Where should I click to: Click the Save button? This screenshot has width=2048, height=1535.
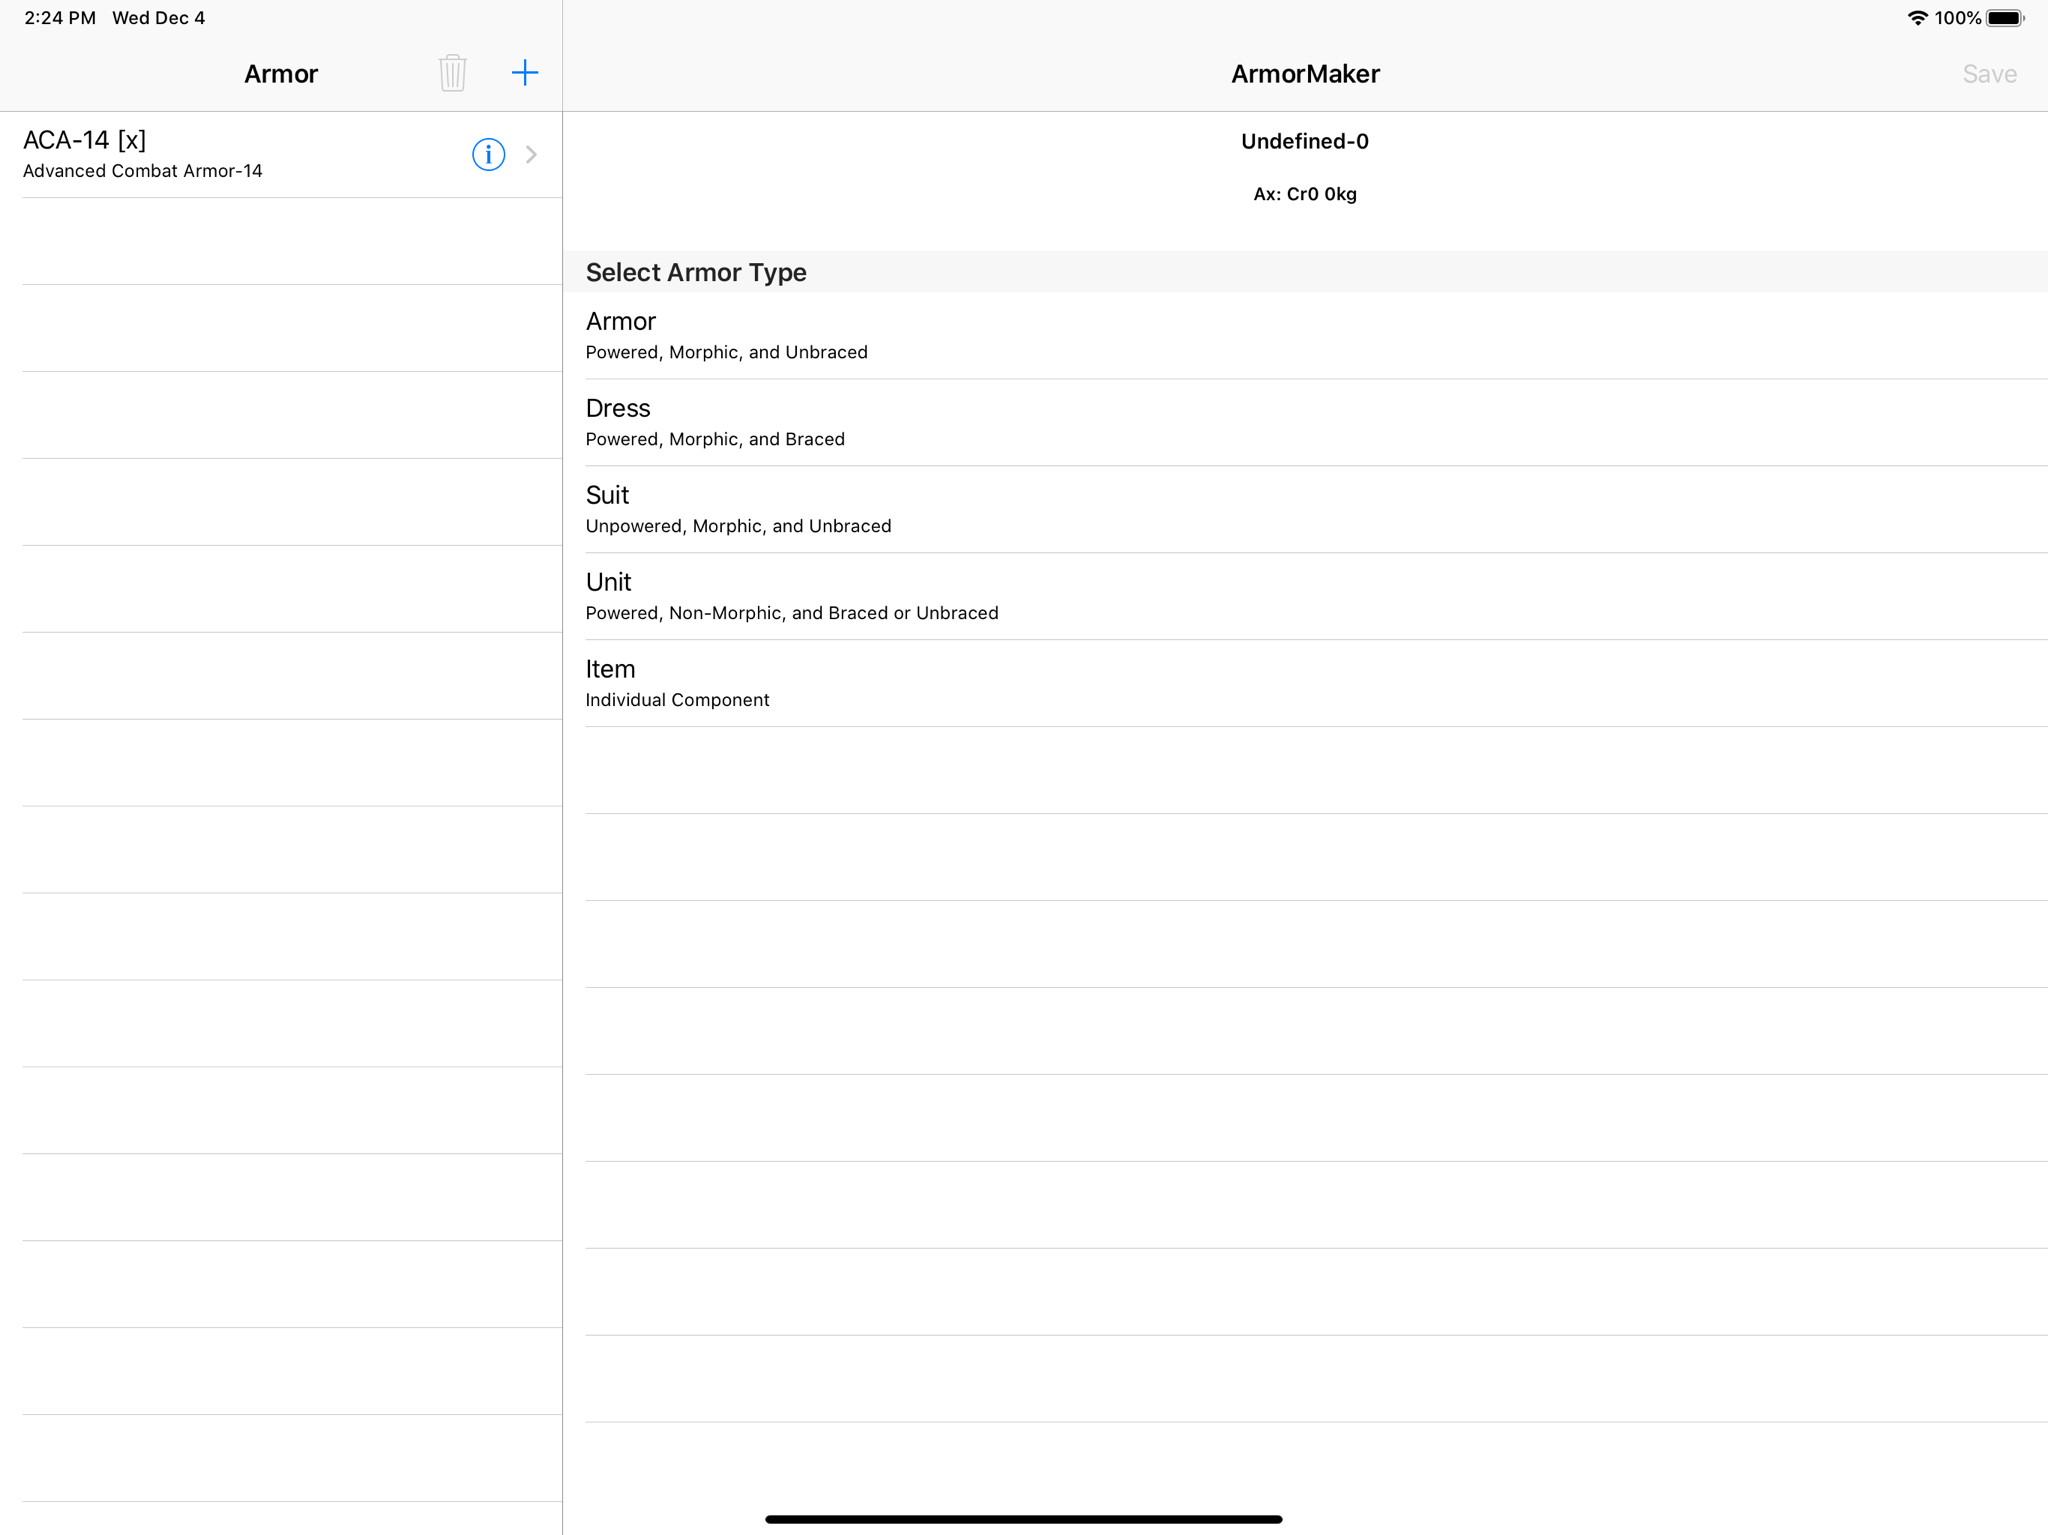(1989, 74)
